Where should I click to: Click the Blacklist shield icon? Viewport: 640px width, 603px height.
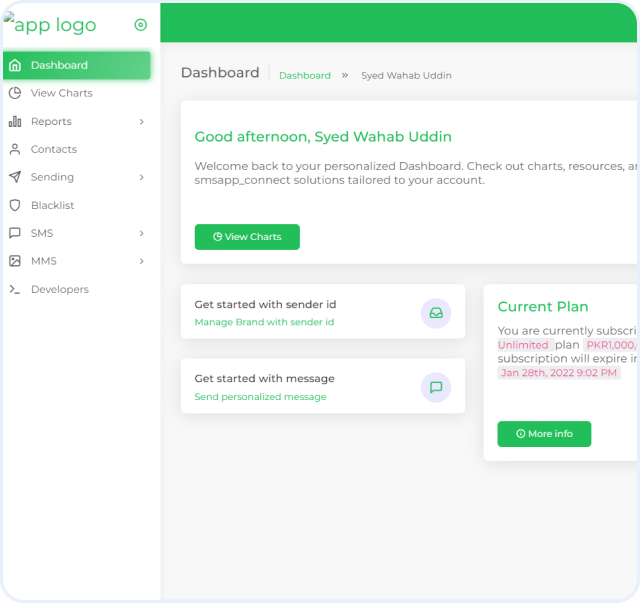click(x=15, y=205)
